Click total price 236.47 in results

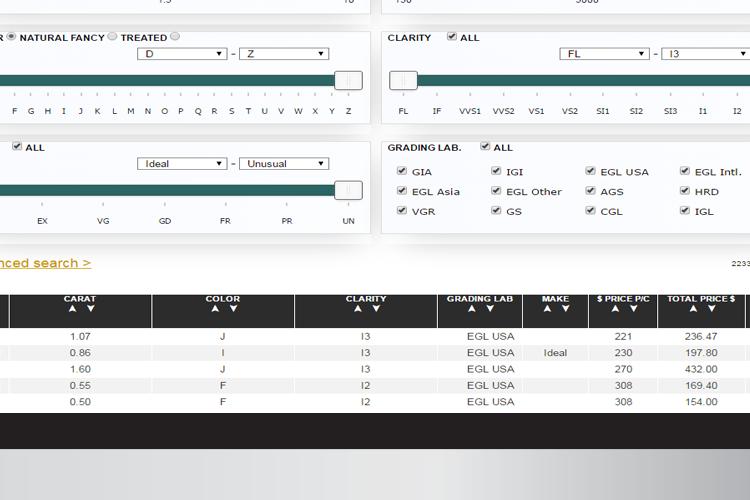701,336
